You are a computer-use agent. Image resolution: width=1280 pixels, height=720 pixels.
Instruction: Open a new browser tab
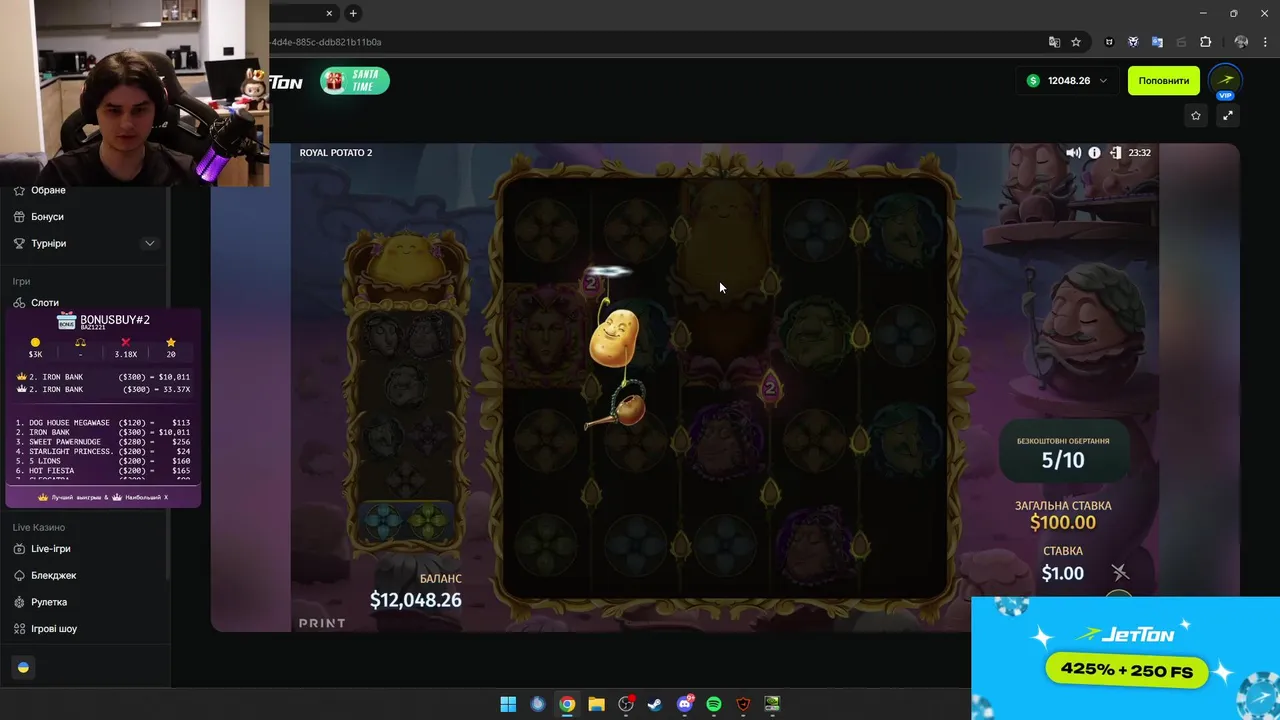(x=353, y=13)
